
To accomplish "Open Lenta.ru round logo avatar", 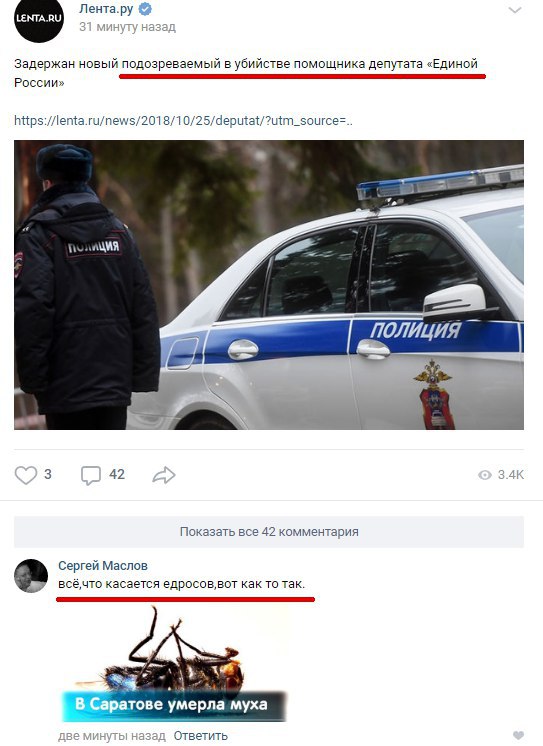I will pyautogui.click(x=39, y=19).
